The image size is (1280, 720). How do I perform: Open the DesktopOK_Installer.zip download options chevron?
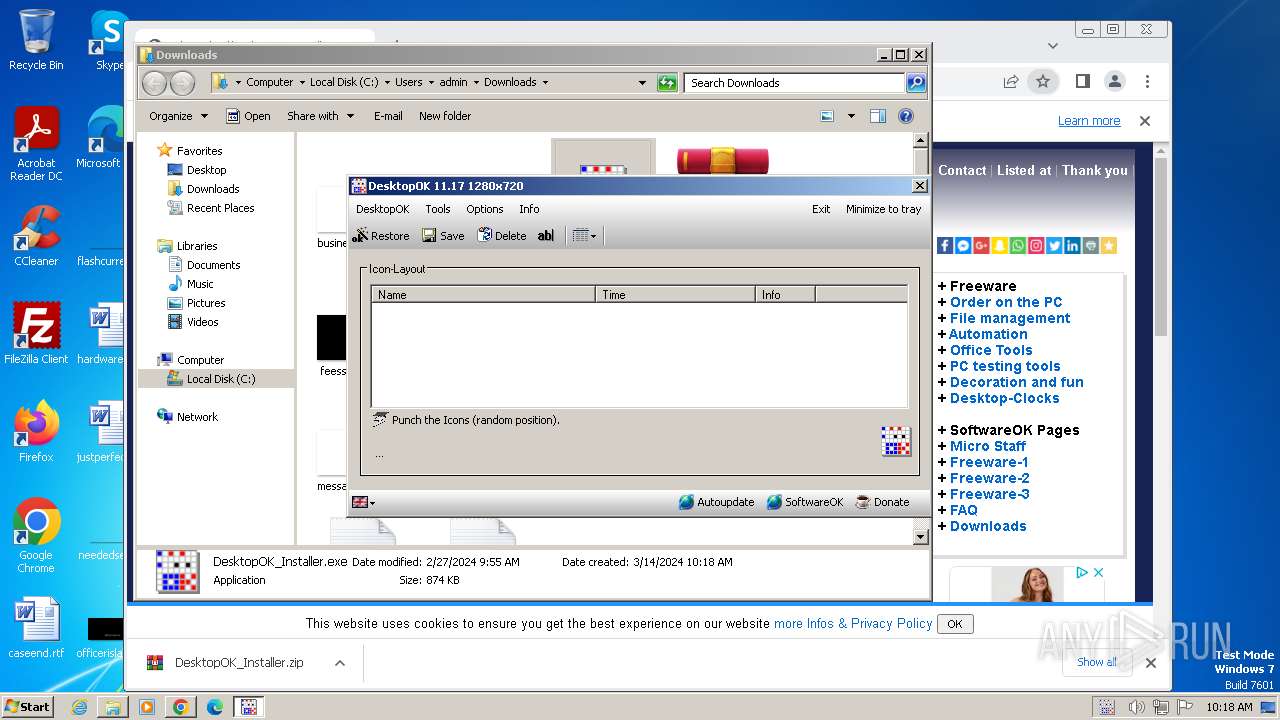click(340, 663)
